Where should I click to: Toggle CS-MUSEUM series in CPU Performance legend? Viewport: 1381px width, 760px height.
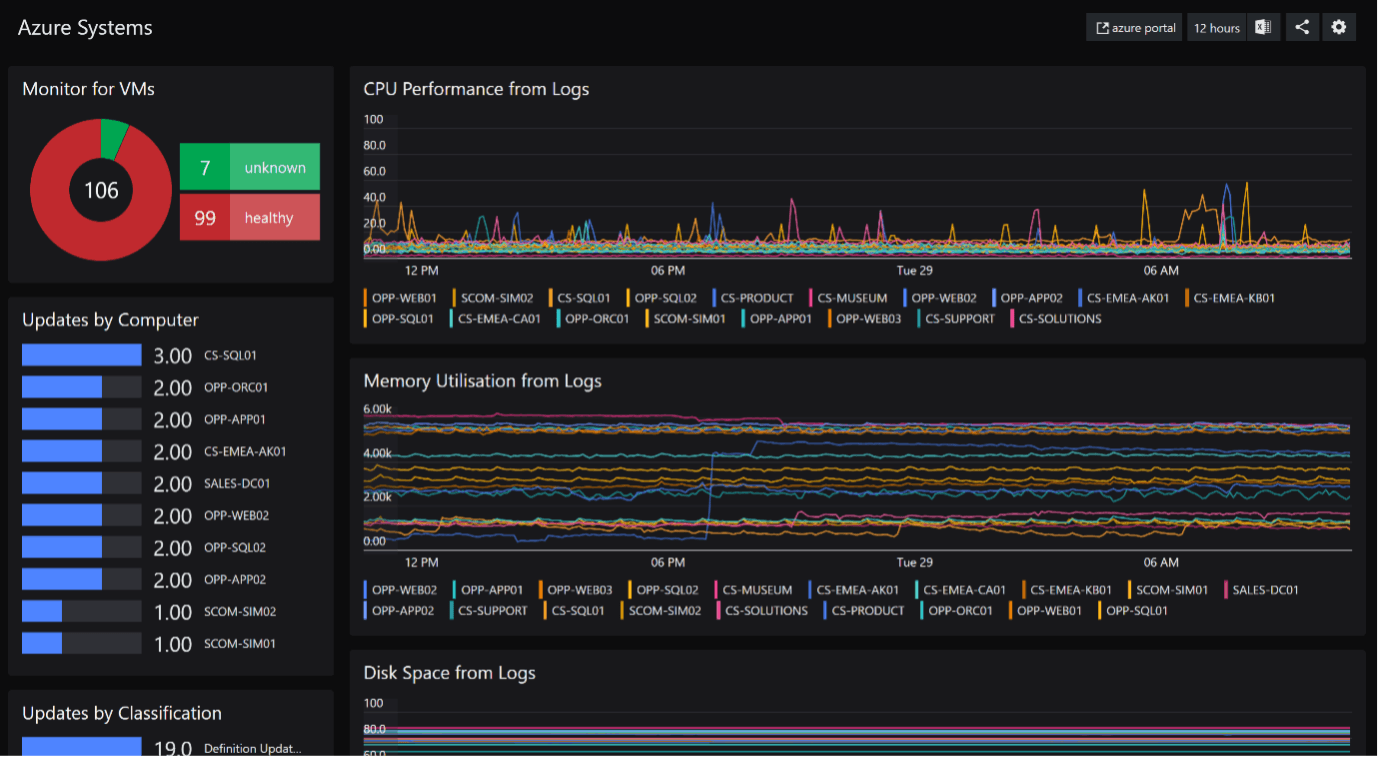848,298
